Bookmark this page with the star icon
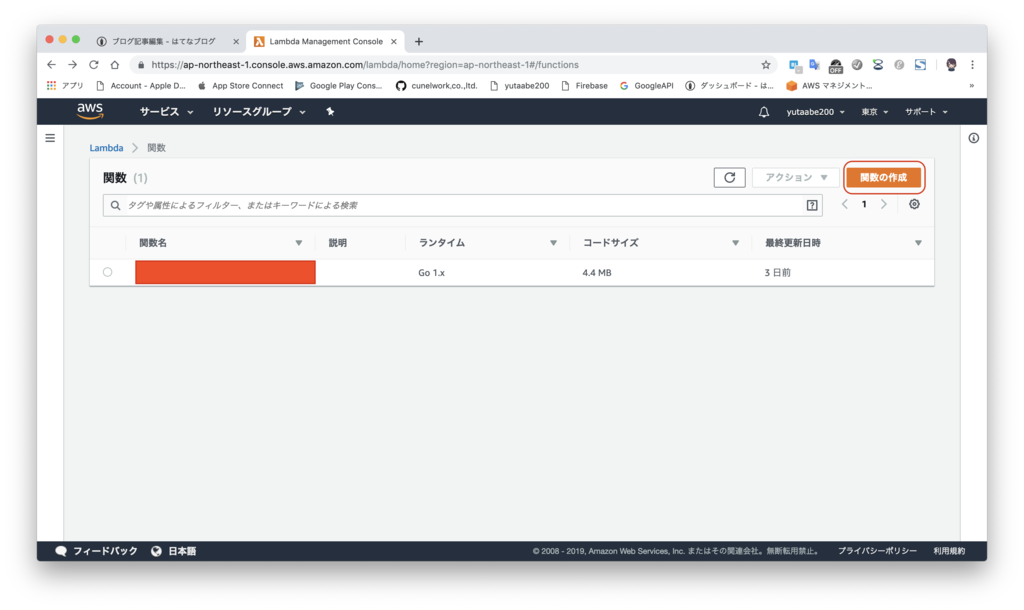This screenshot has height=610, width=1024. pos(765,65)
